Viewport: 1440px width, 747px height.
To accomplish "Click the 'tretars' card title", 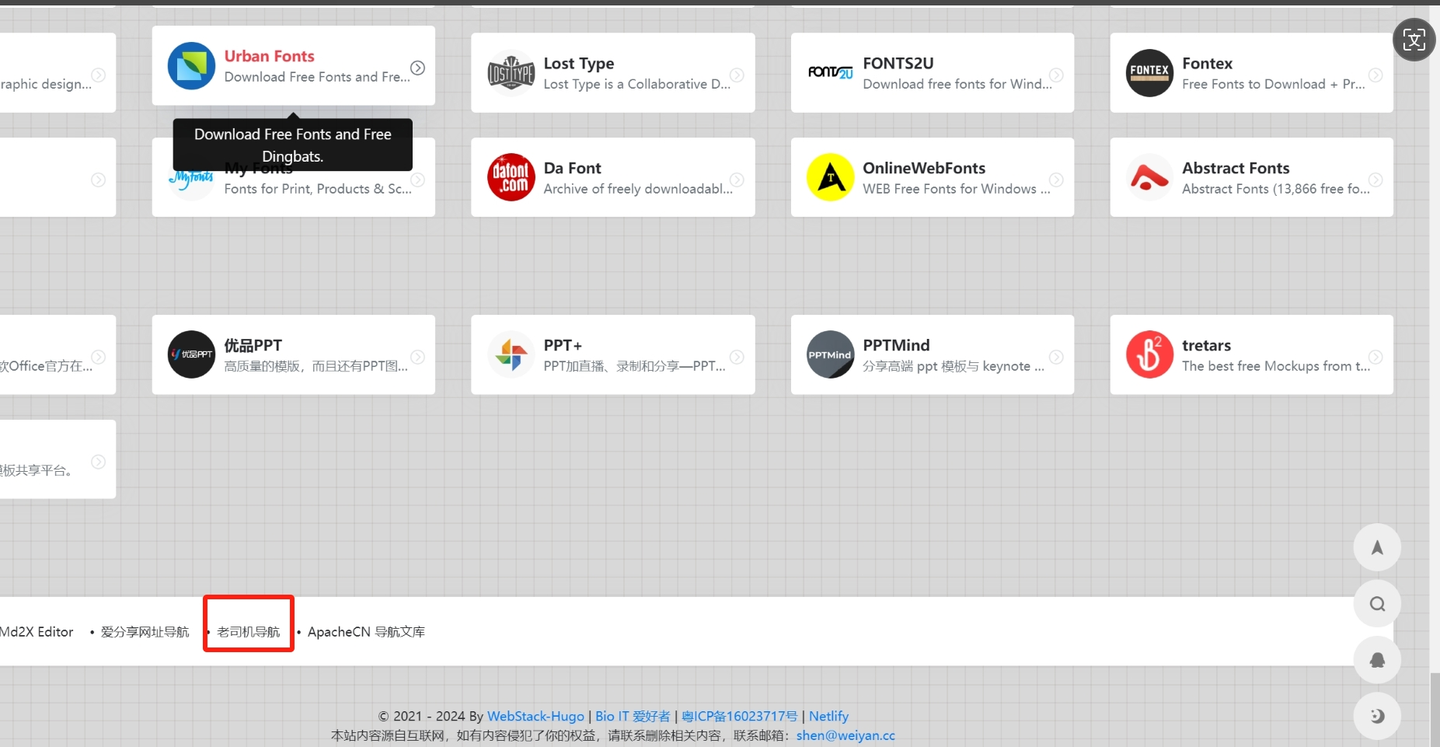I will (x=1206, y=345).
